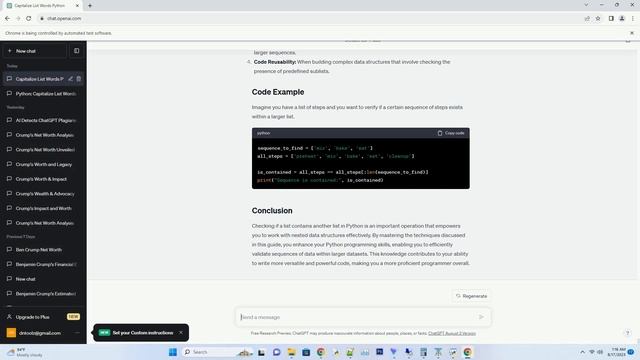The image size is (640, 360).
Task: Close the Capitalize List Words Python tab
Action: pos(77,6)
